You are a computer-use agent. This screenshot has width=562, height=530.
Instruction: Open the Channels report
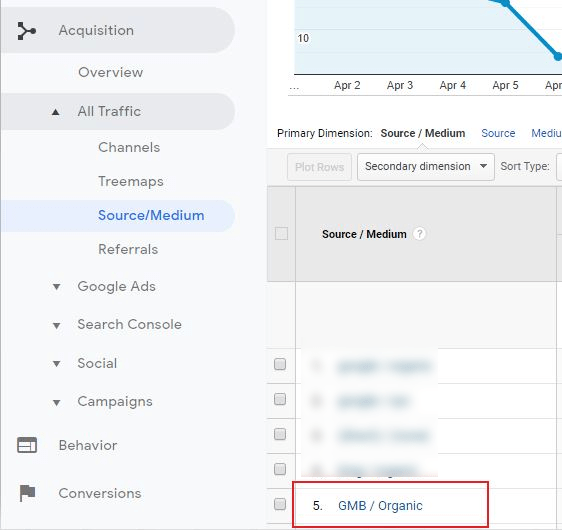click(x=129, y=147)
